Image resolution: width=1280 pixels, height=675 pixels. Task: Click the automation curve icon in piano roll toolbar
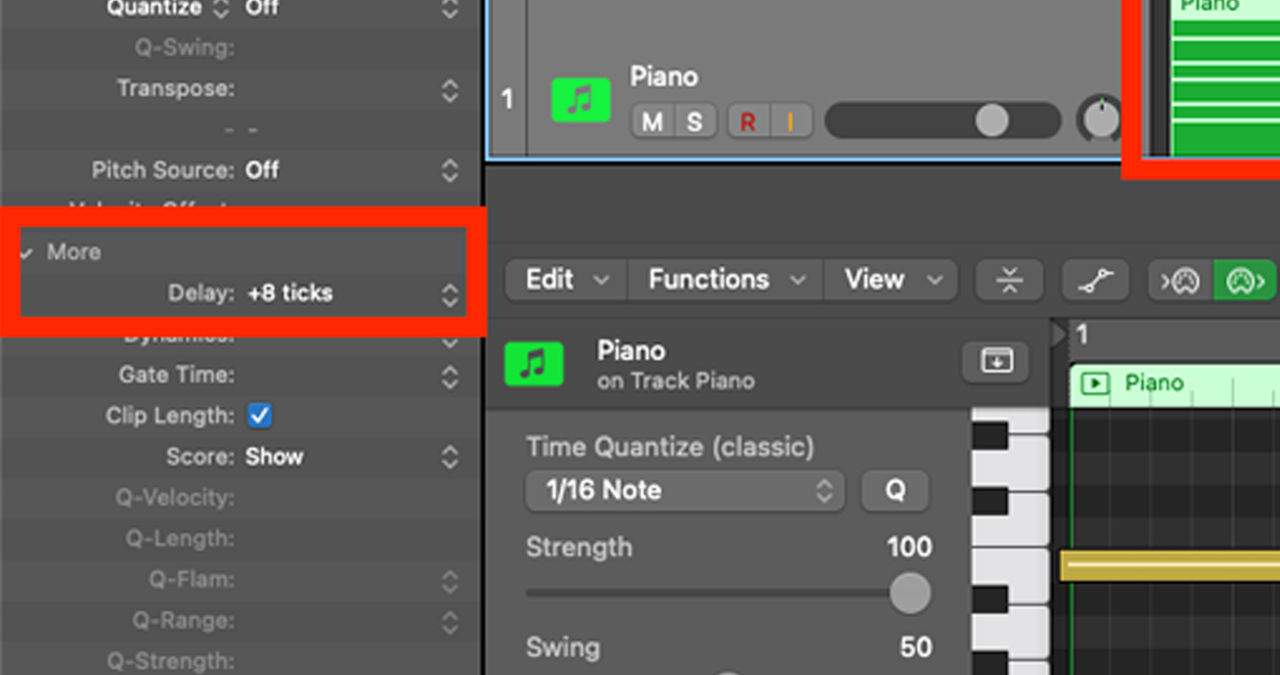coord(1095,281)
